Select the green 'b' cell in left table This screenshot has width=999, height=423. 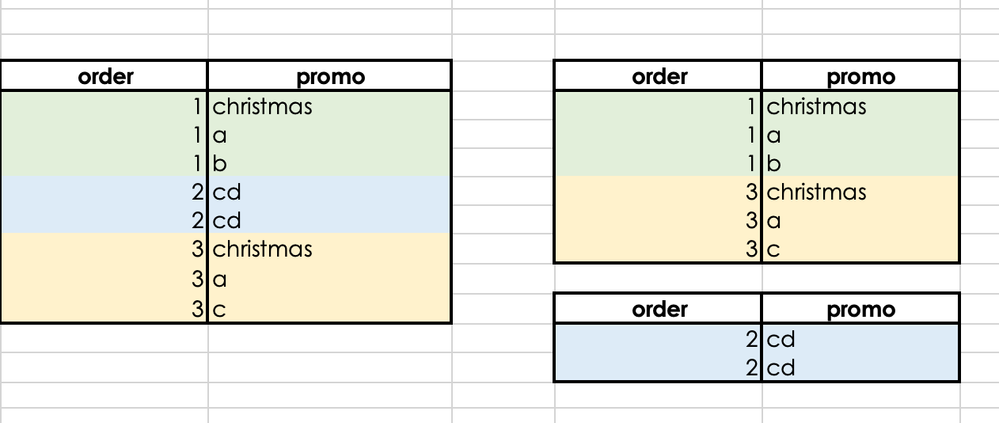pyautogui.click(x=329, y=162)
